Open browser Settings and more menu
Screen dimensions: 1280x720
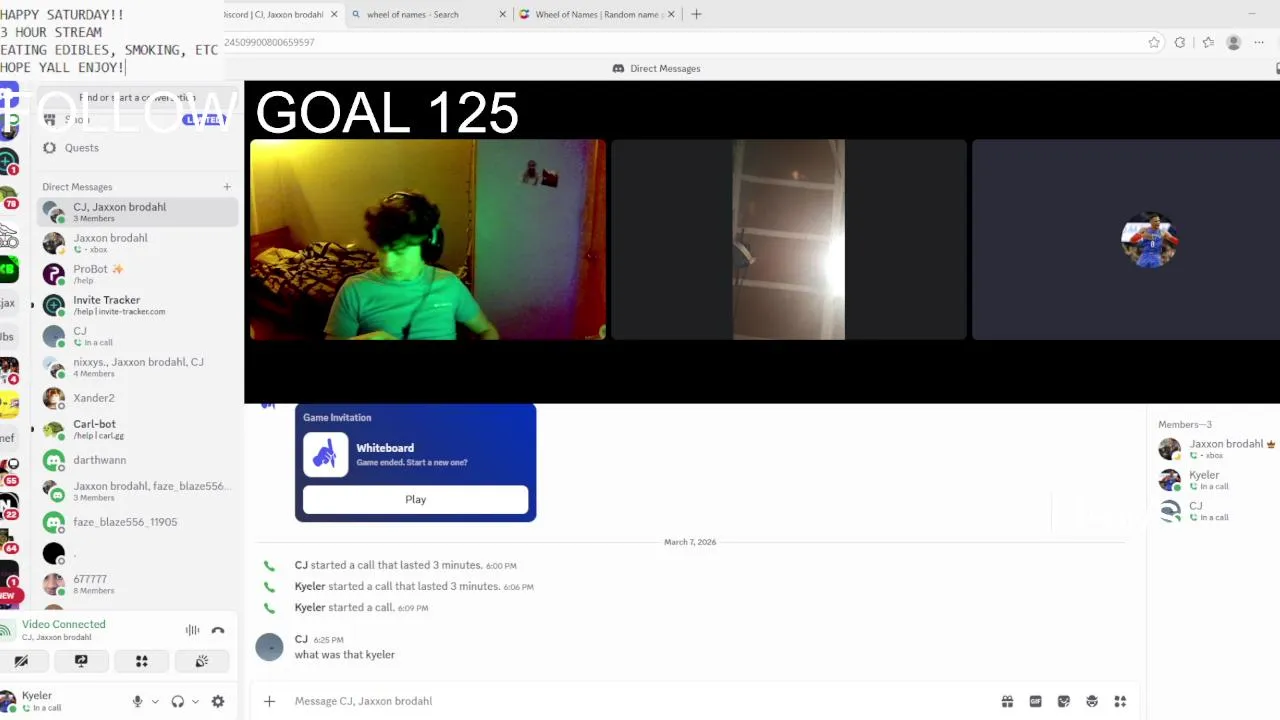(1259, 42)
